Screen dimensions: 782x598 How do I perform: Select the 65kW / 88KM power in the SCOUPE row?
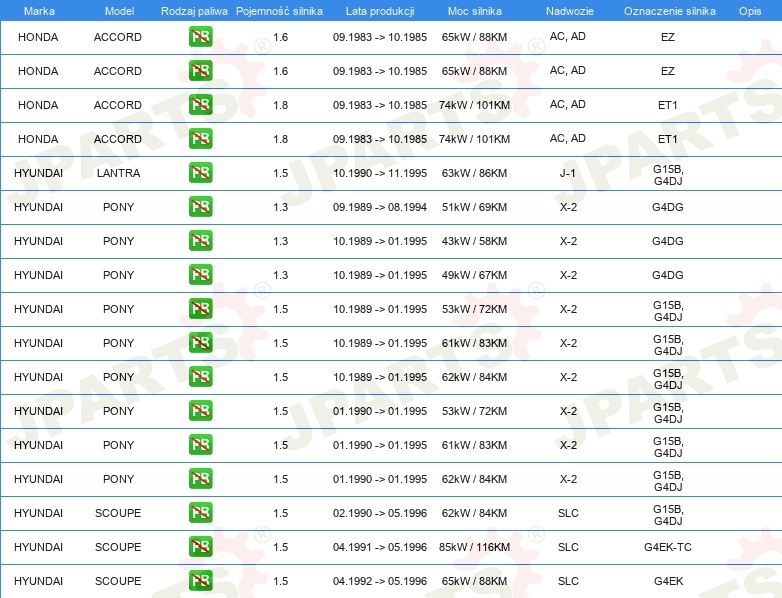tap(474, 581)
